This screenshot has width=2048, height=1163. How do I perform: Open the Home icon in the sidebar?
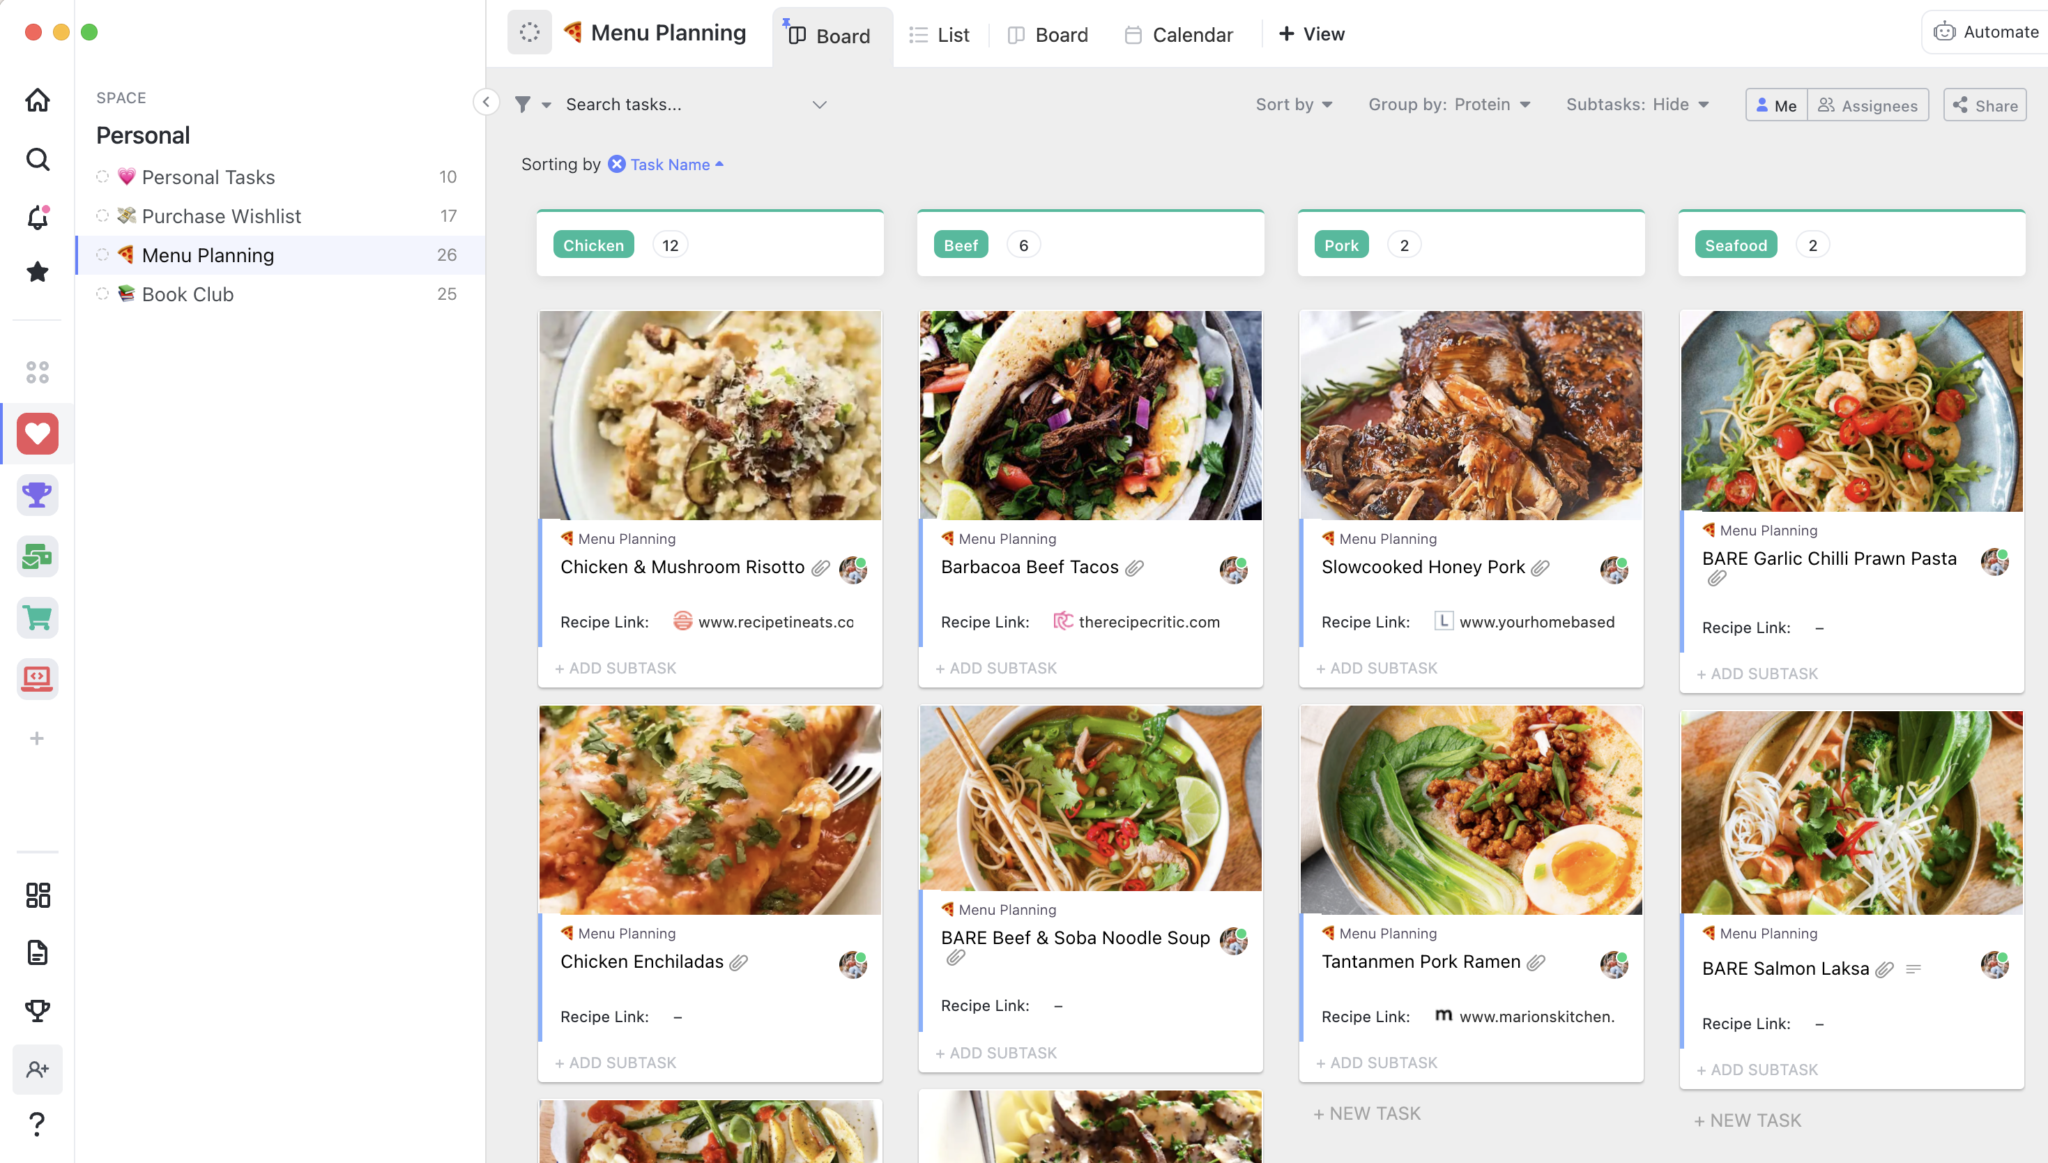(x=37, y=99)
